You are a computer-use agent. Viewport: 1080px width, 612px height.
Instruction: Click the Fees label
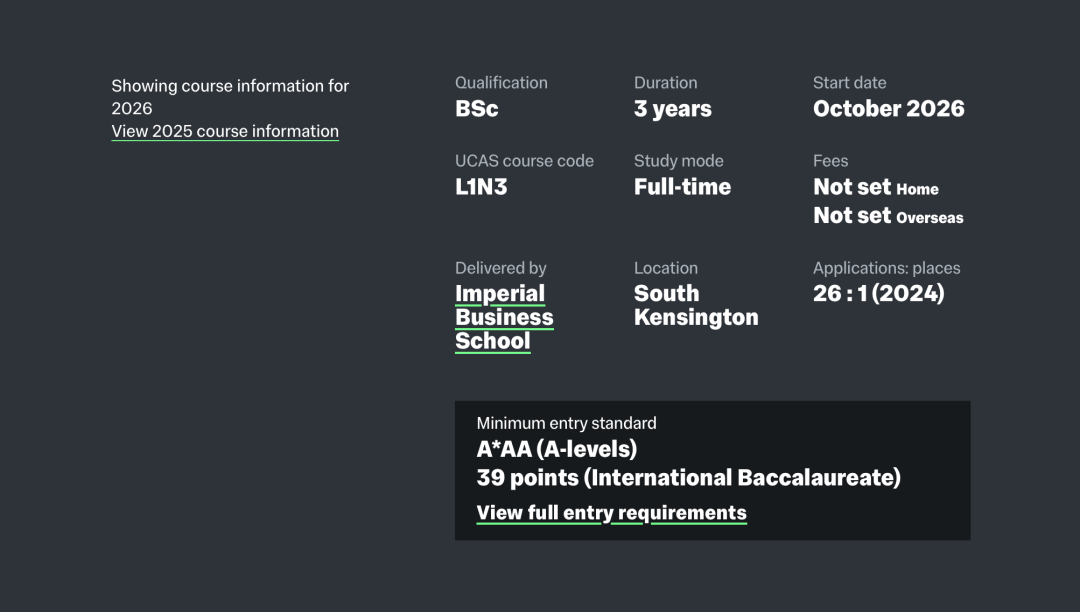click(831, 161)
